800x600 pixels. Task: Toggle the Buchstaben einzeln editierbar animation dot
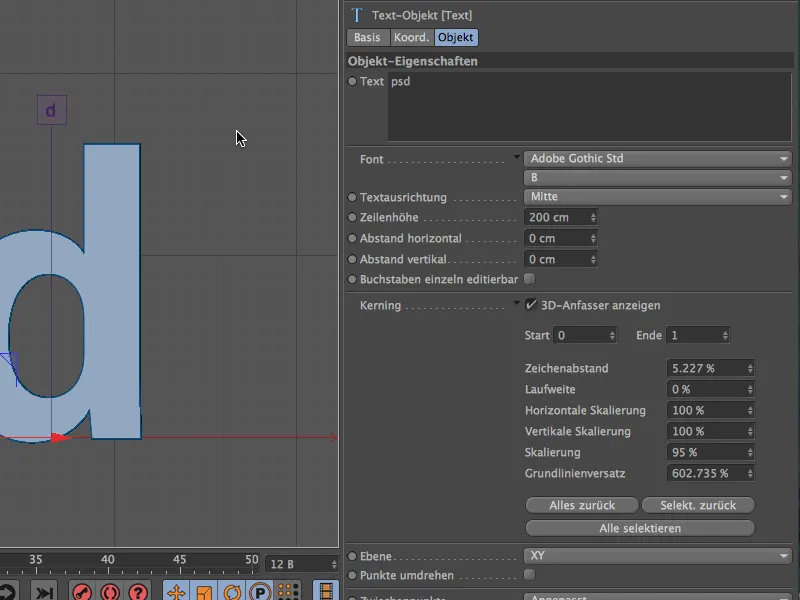click(352, 279)
